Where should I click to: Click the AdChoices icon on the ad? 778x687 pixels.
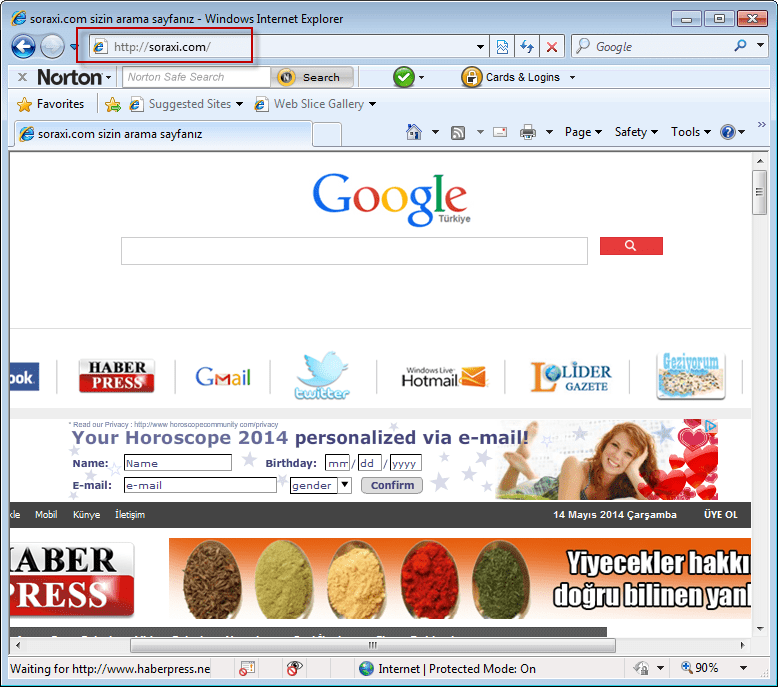tap(711, 426)
